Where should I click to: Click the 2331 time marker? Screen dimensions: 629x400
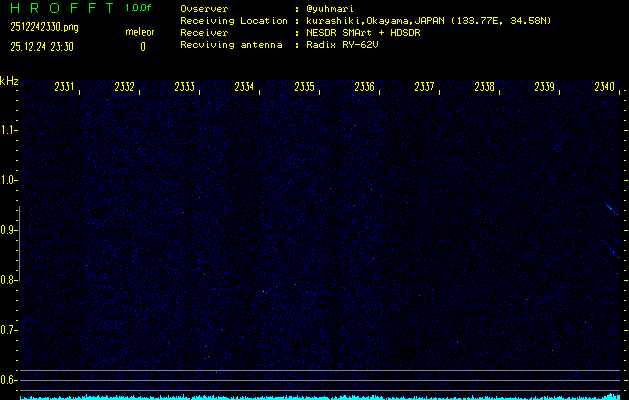point(64,87)
